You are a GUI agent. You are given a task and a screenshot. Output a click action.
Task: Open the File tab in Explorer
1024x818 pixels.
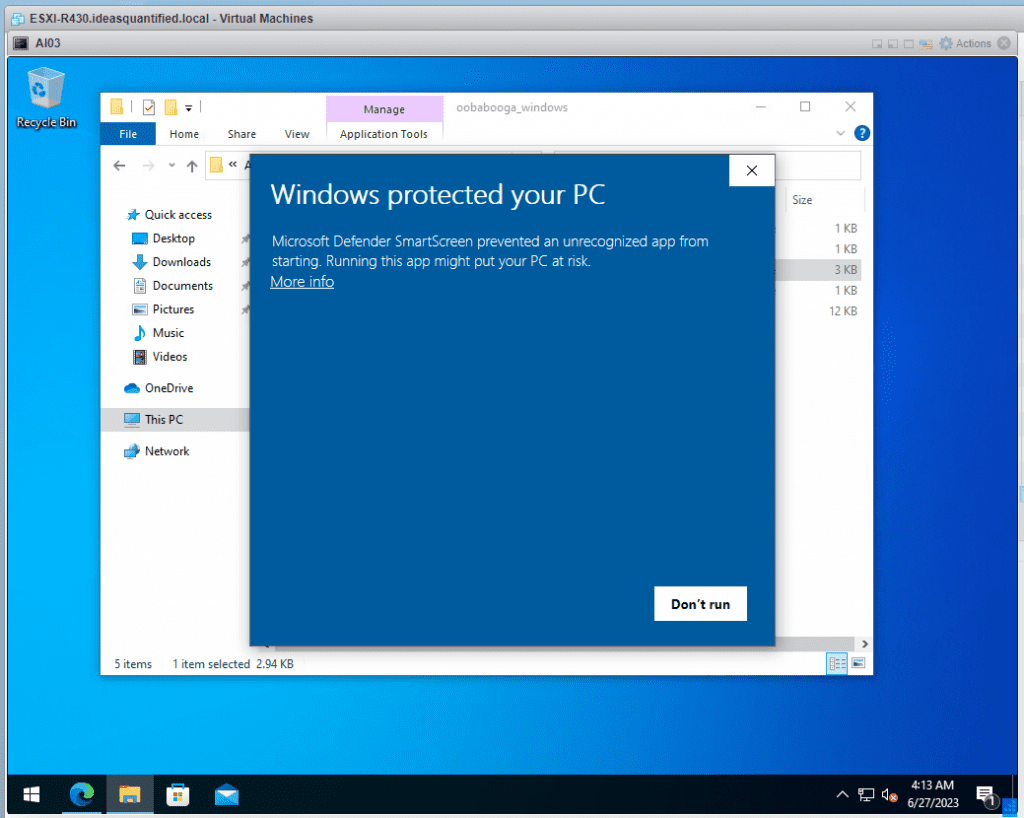[128, 134]
